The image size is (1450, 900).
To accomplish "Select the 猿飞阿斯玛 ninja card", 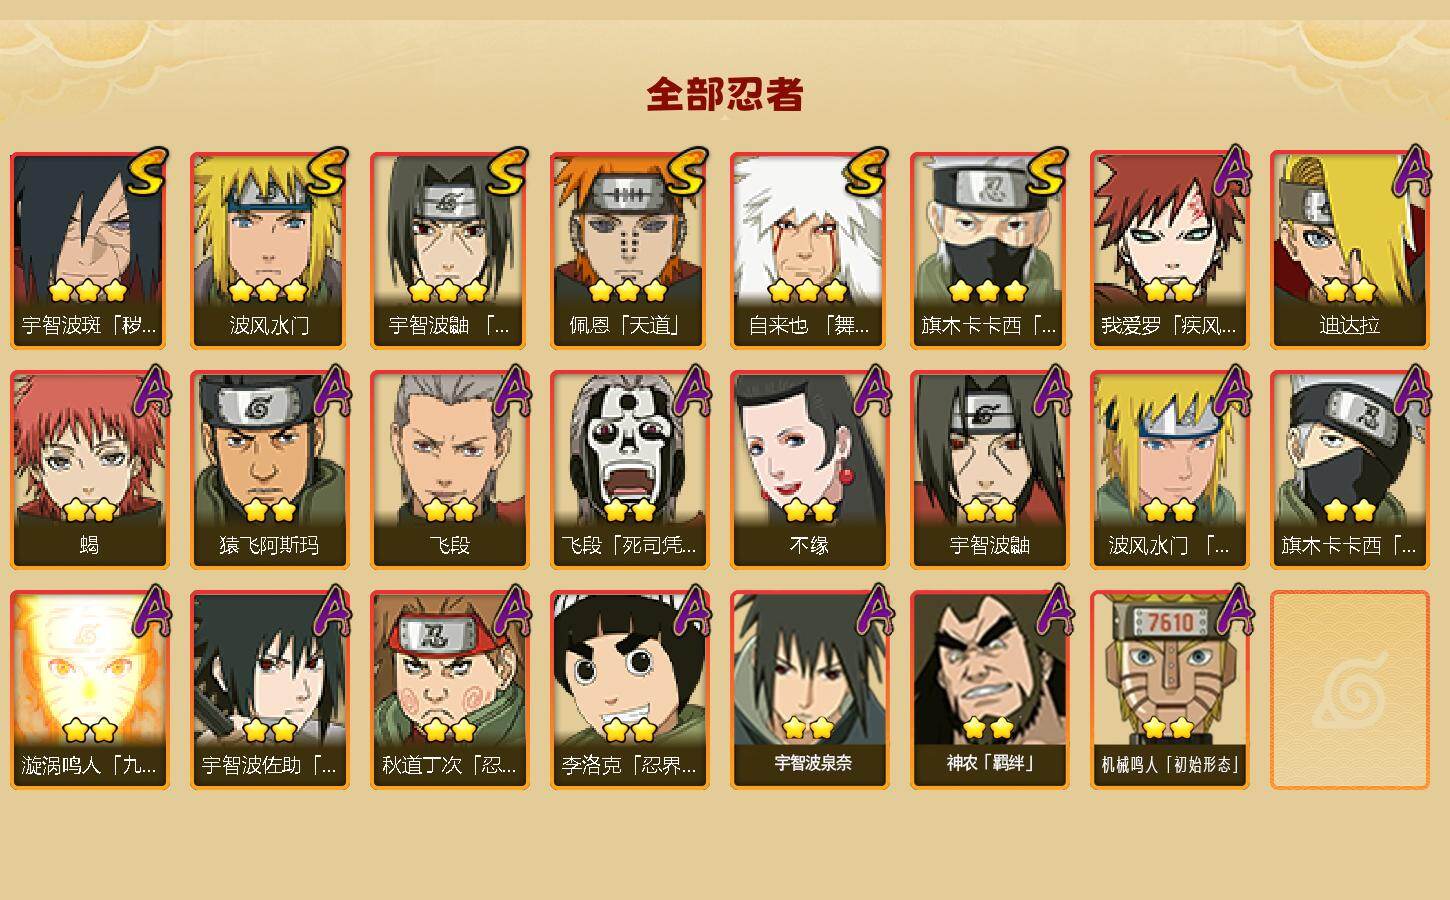I will (x=269, y=470).
